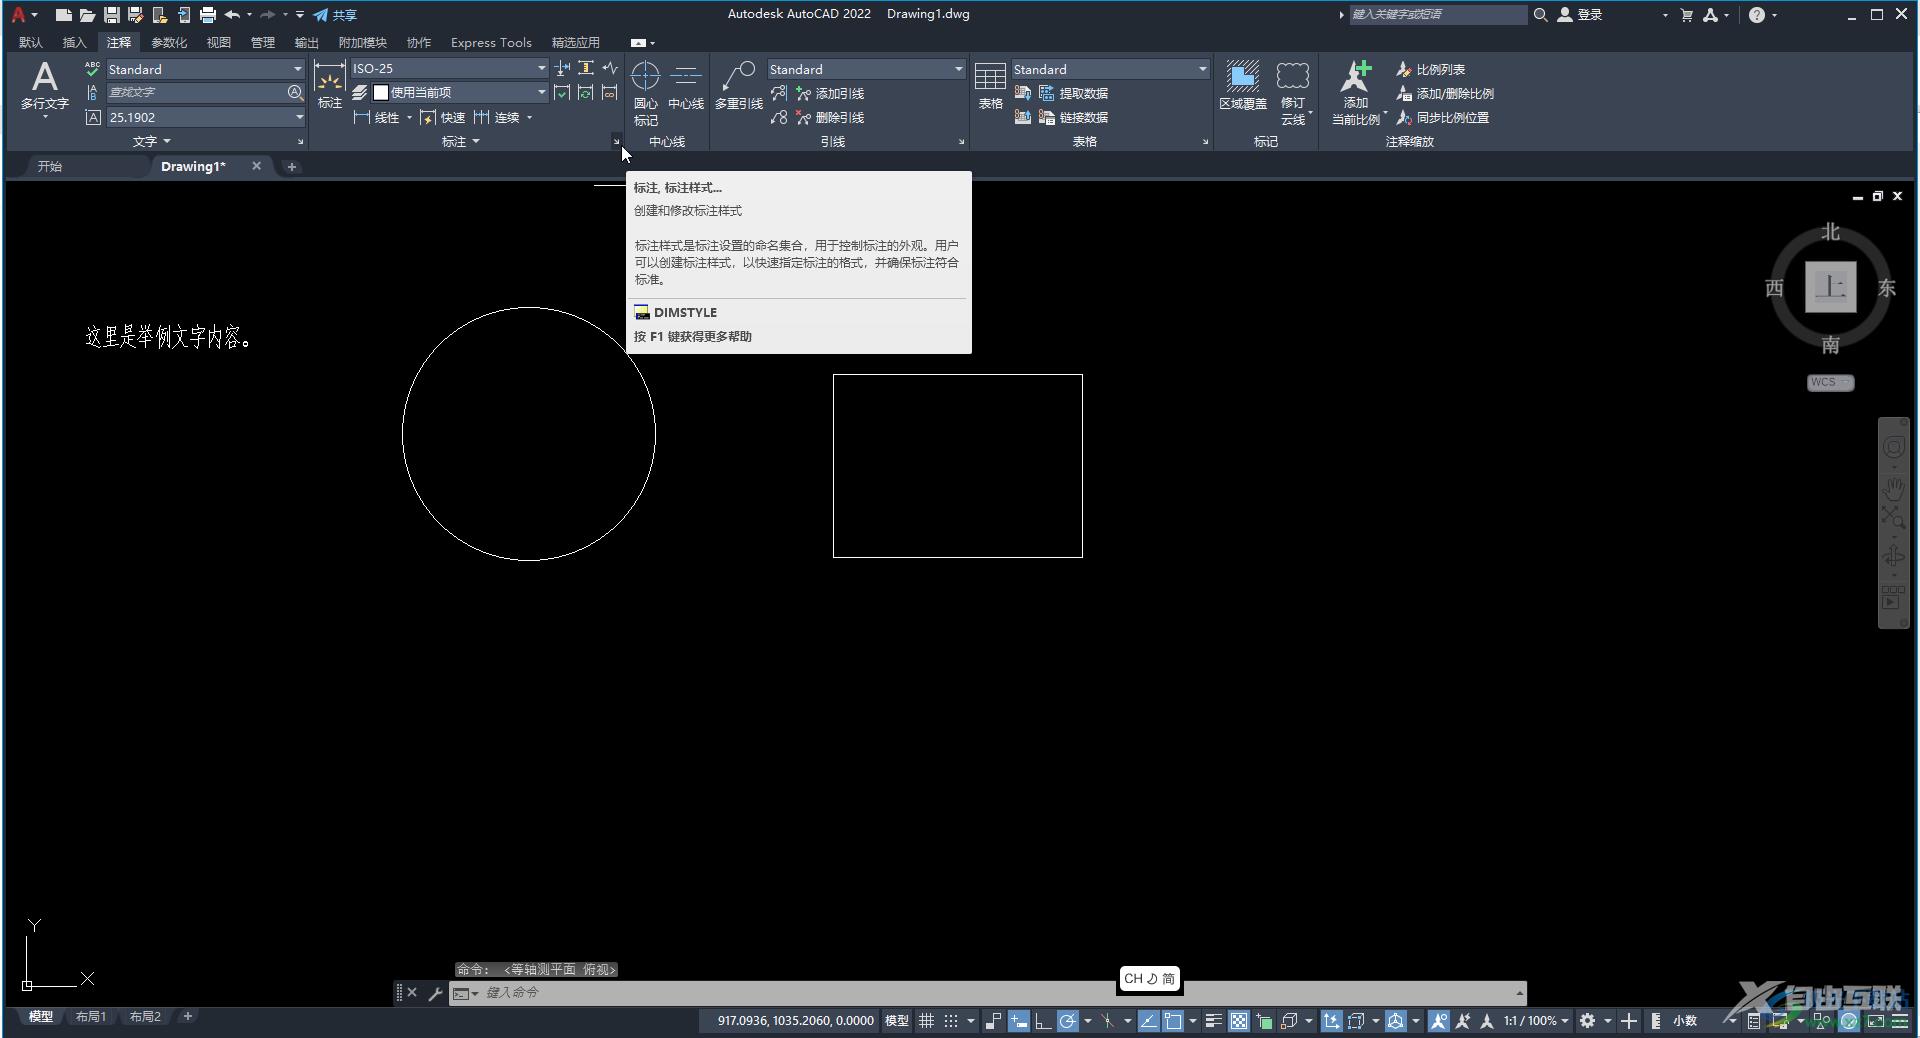
Task: Click the 查找文字 find text field
Action: click(196, 92)
